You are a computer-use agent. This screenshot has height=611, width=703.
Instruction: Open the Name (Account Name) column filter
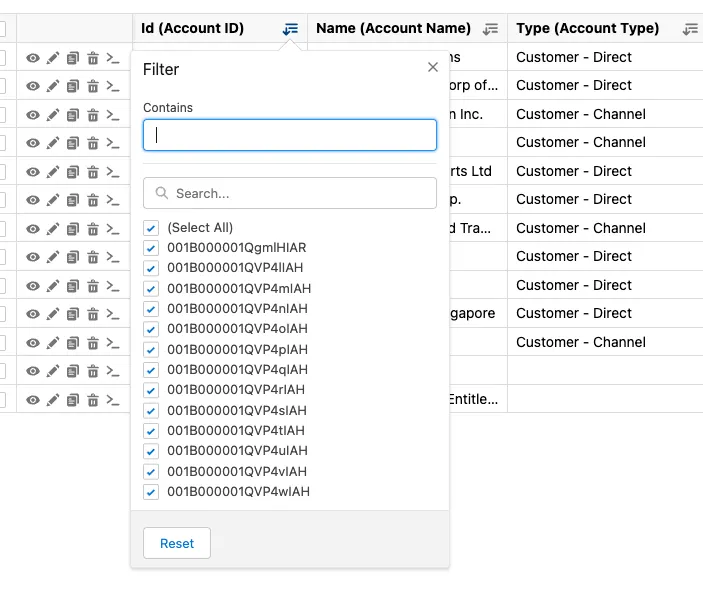[490, 29]
